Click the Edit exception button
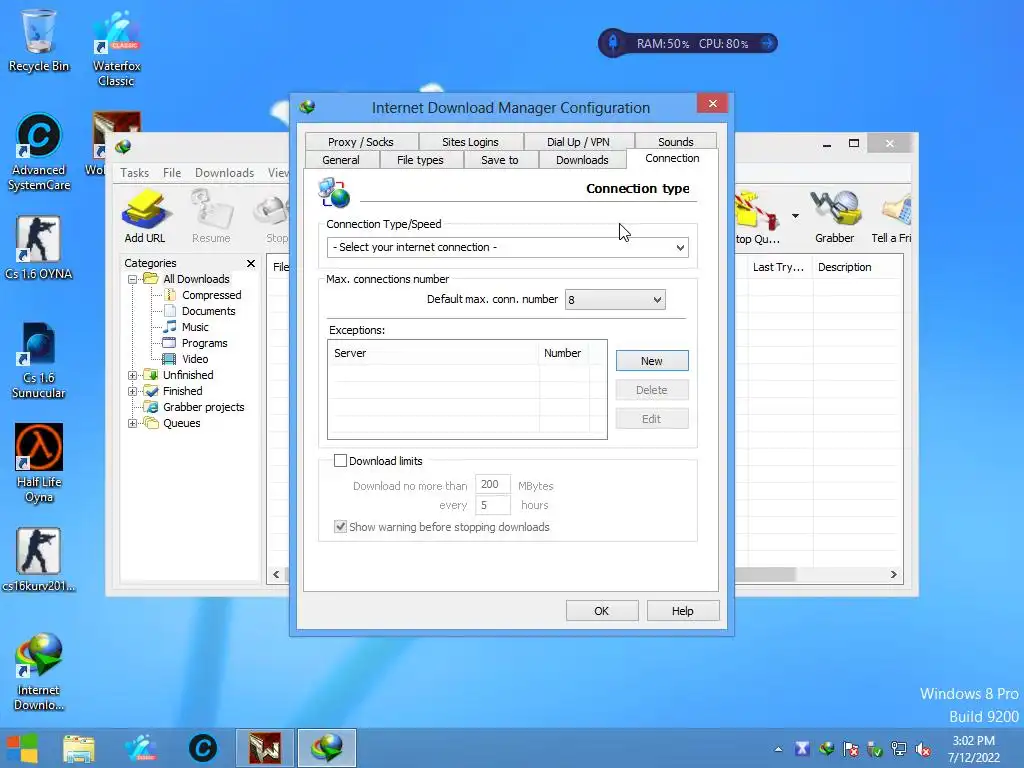The height and width of the screenshot is (768, 1024). pyautogui.click(x=652, y=419)
